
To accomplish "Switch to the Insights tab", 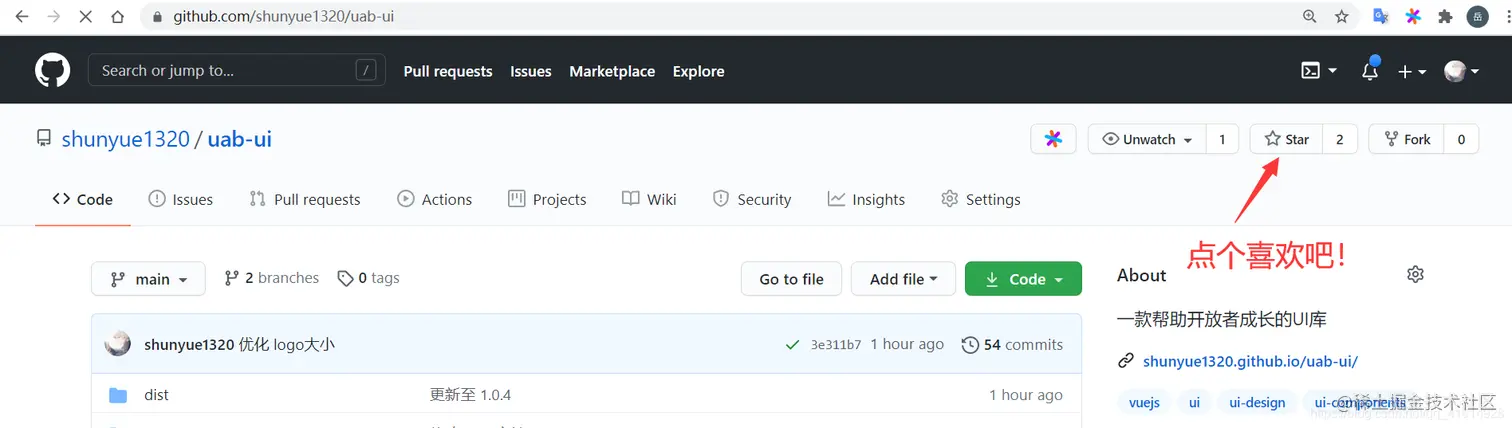I will point(866,199).
